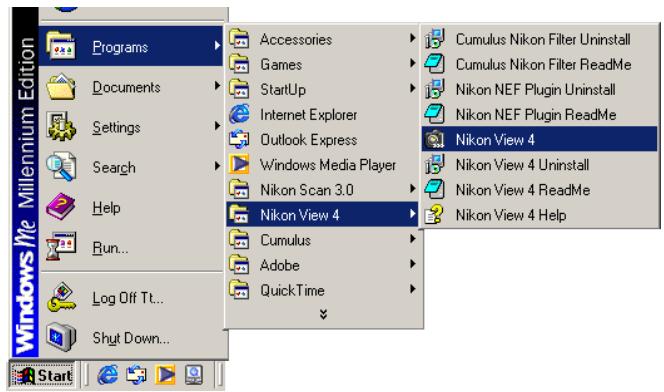Launch Media Player from the taskbar quick launch

tap(165, 375)
